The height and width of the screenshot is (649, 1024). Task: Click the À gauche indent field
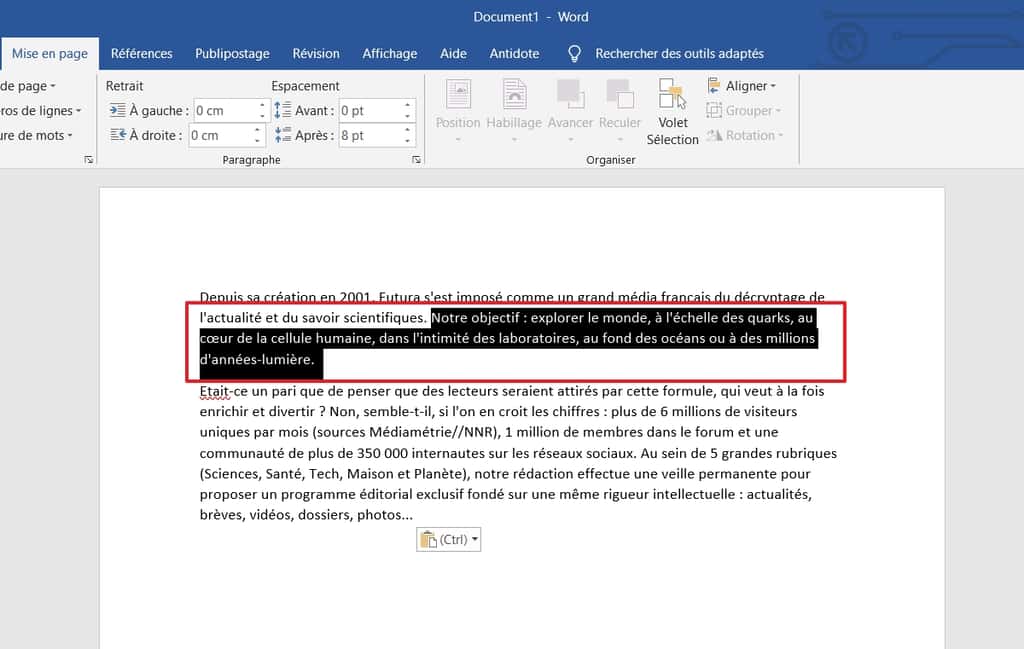pos(231,110)
